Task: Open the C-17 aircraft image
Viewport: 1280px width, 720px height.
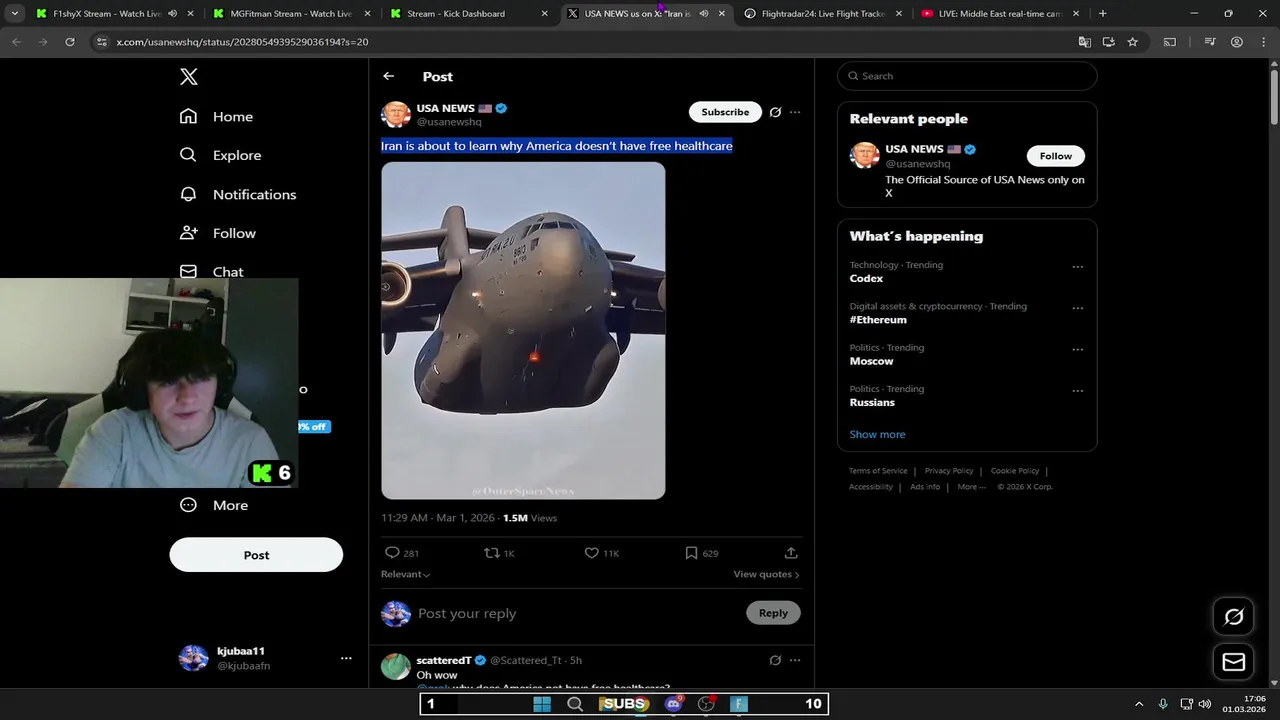Action: [523, 330]
